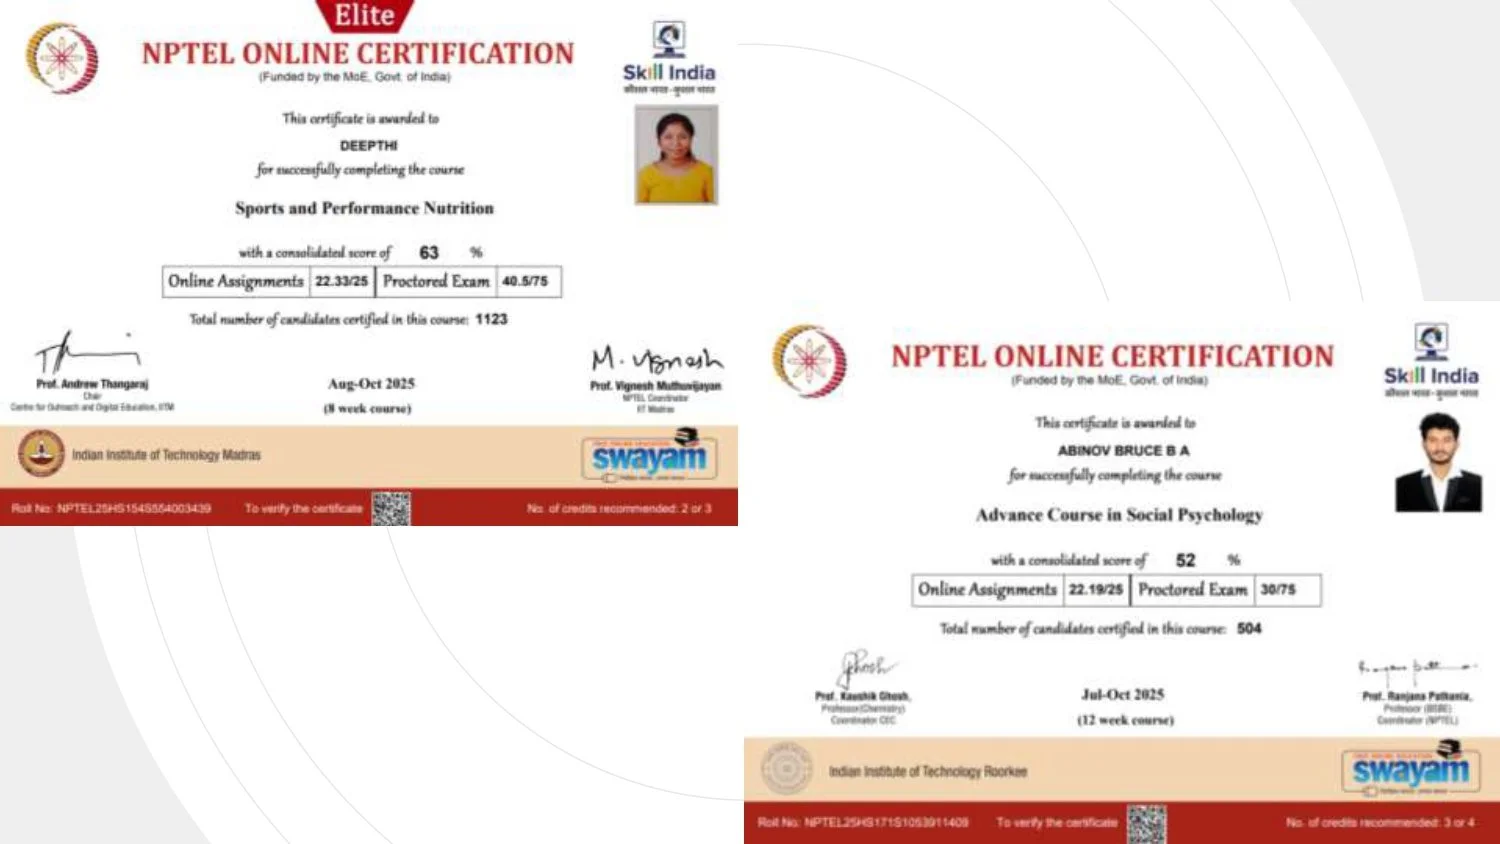The image size is (1500, 844).
Task: Click the (8 week course) text
Action: [x=367, y=408]
